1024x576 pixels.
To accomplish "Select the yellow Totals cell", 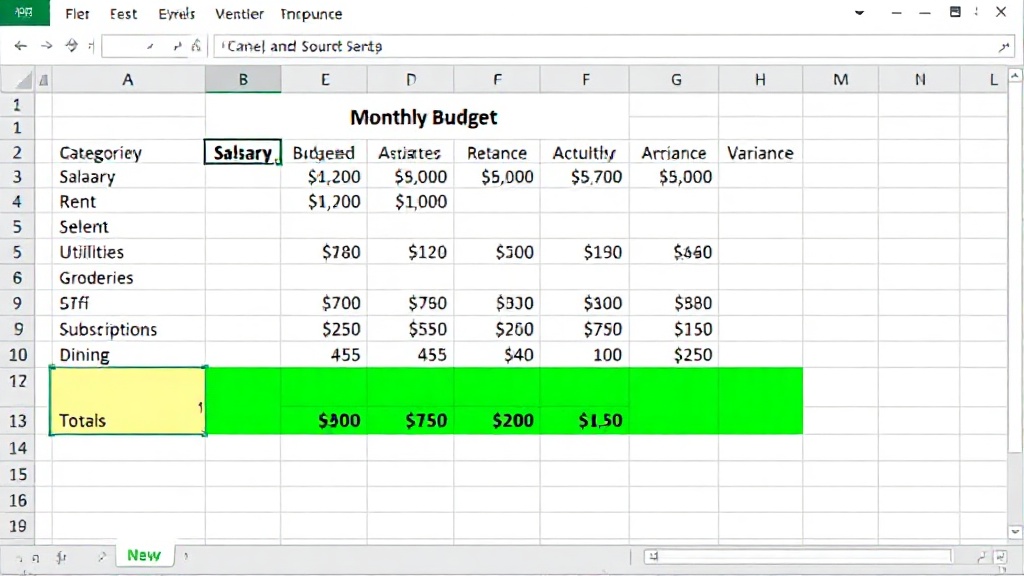I will click(128, 401).
